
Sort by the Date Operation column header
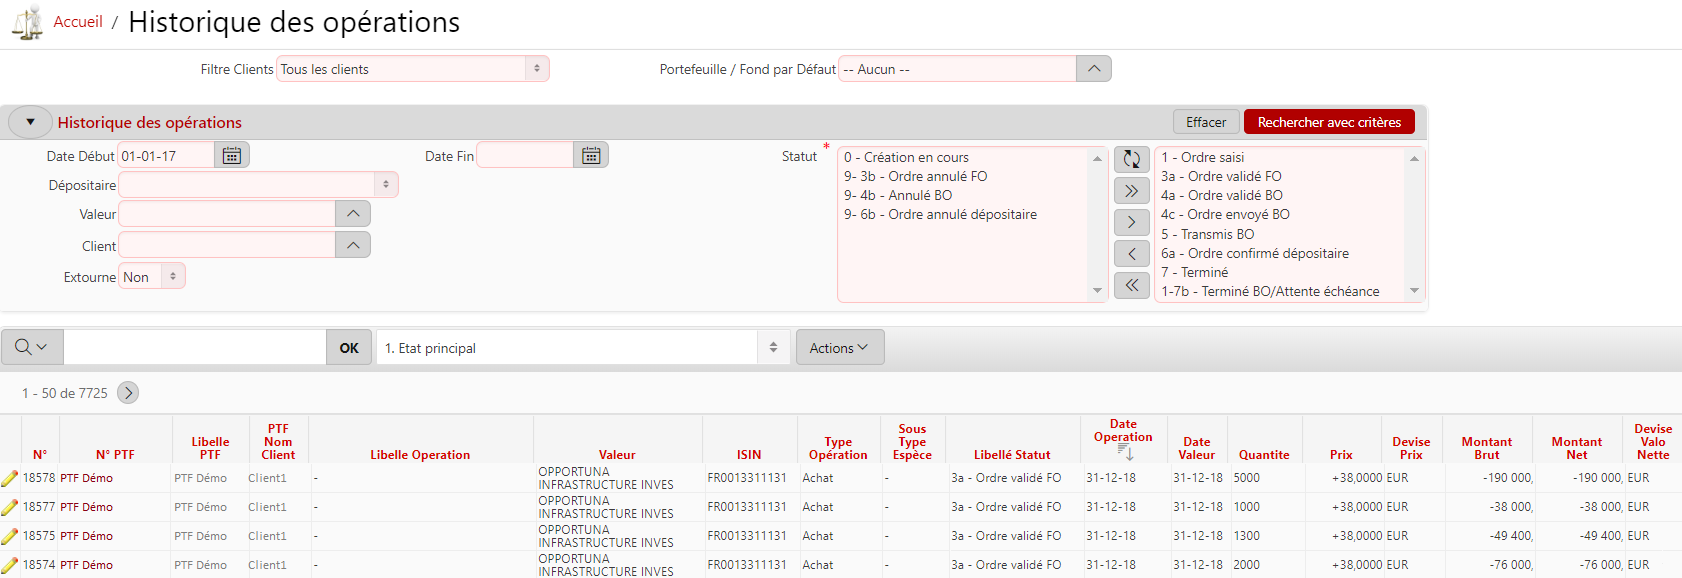tap(1122, 431)
